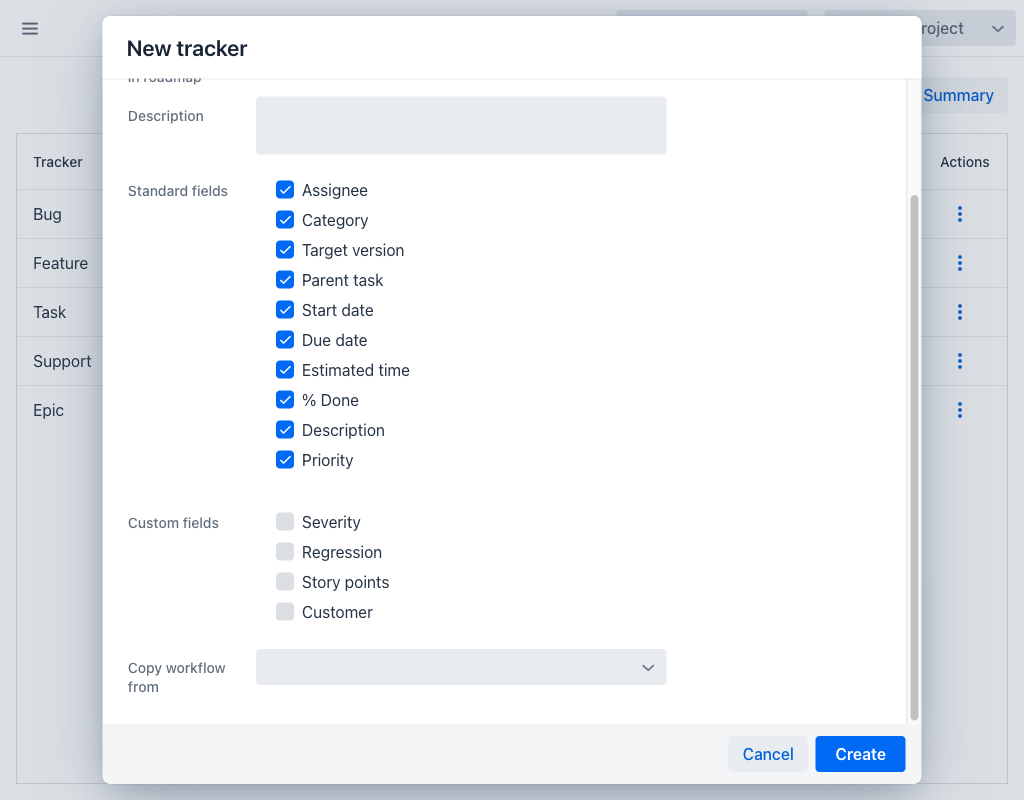Open actions menu for Task tracker

click(959, 312)
